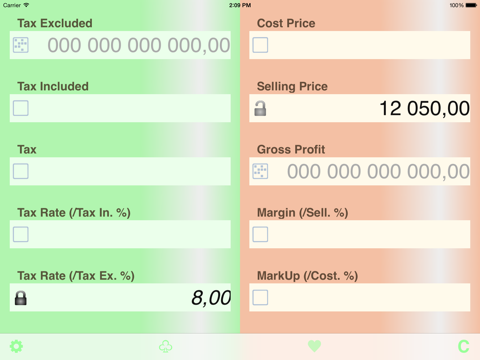The width and height of the screenshot is (480, 360).
Task: Tap the club symbol in bottom bar
Action: point(166,346)
